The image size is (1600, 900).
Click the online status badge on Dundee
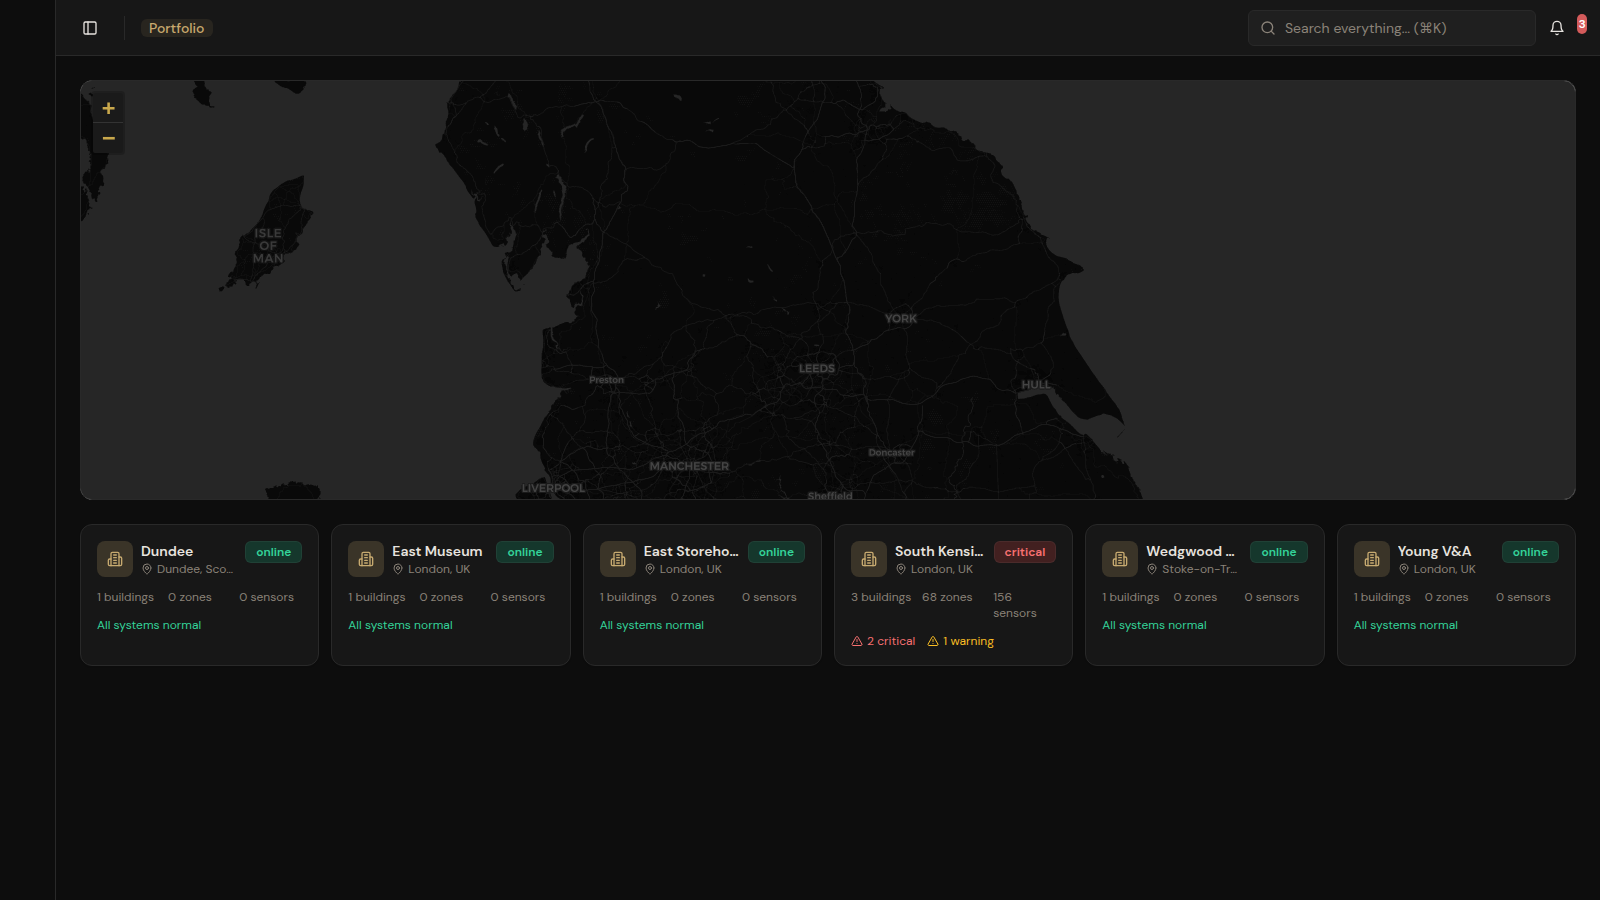tap(273, 551)
